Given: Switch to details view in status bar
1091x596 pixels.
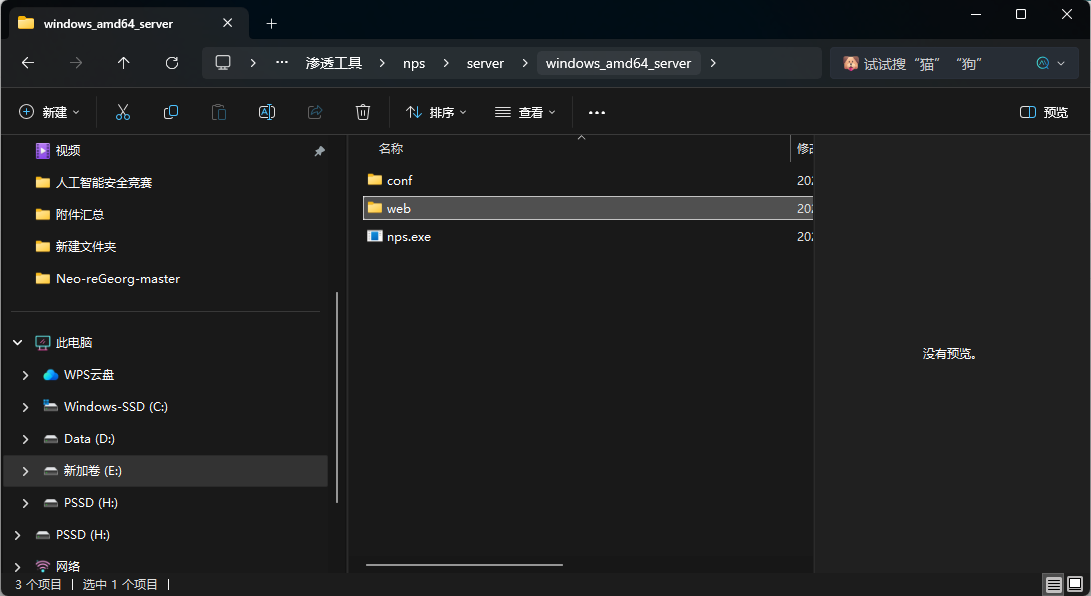Looking at the screenshot, I should coord(1053,584).
